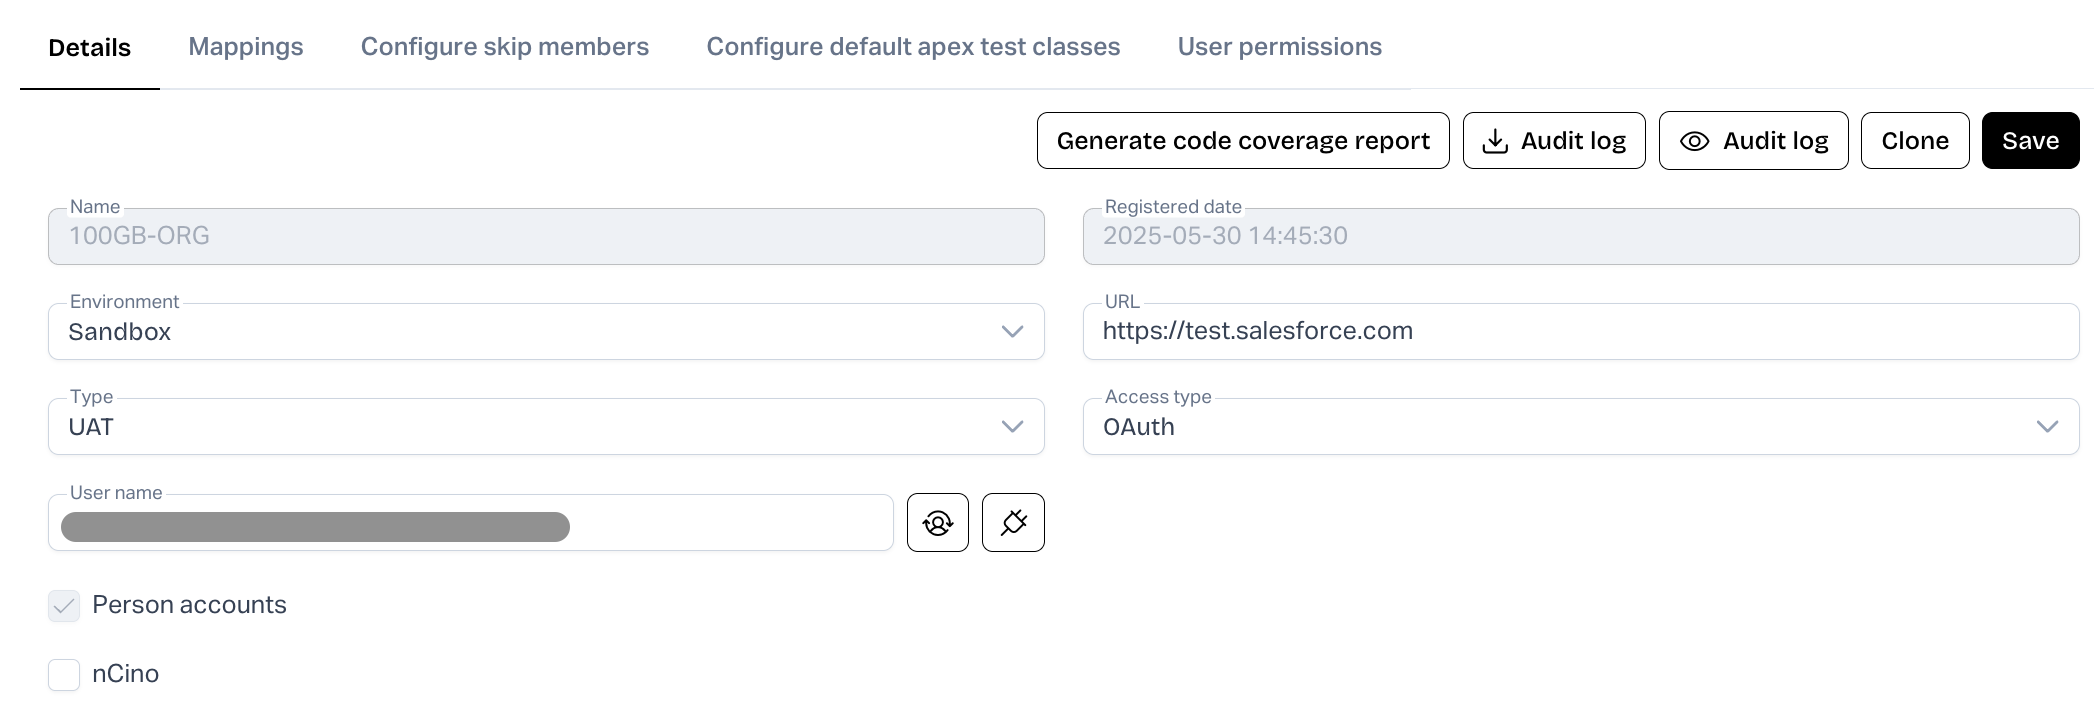Image resolution: width=2094 pixels, height=710 pixels.
Task: Enable the nCino checkbox
Action: 64,675
